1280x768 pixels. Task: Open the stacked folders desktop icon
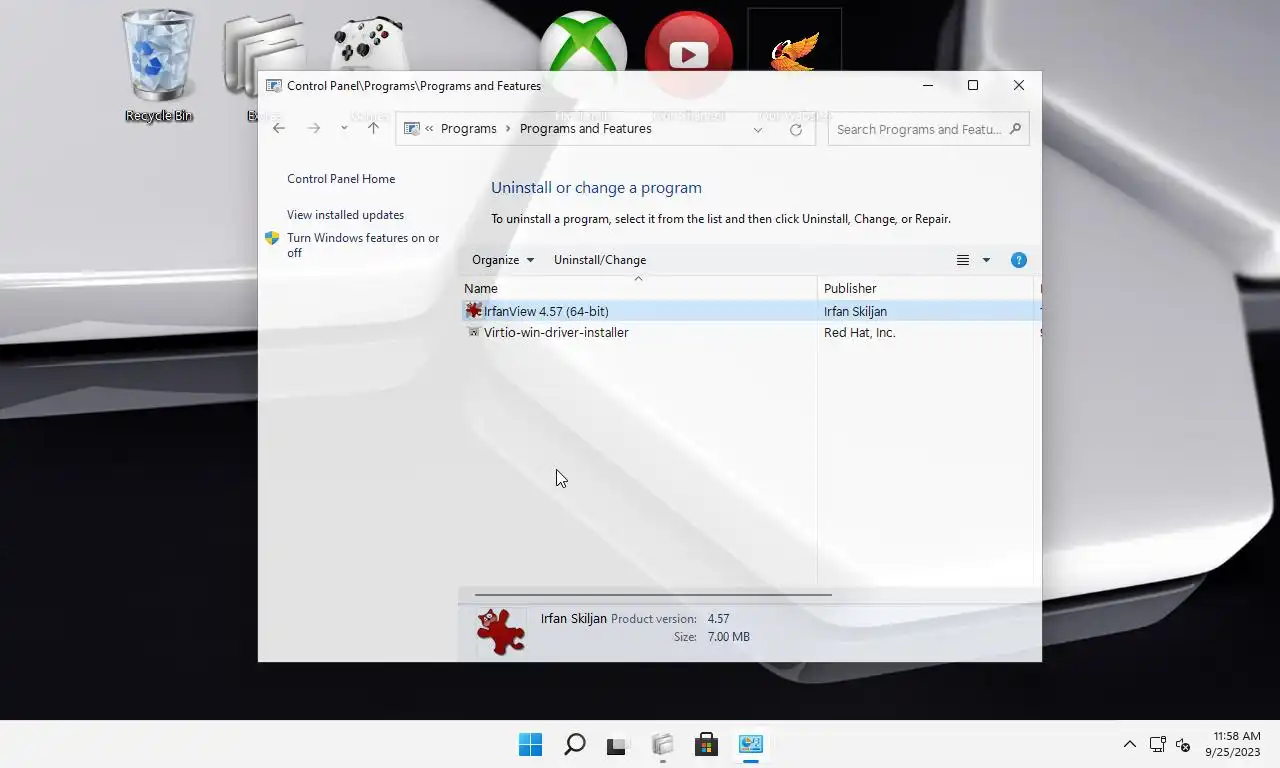tap(263, 56)
